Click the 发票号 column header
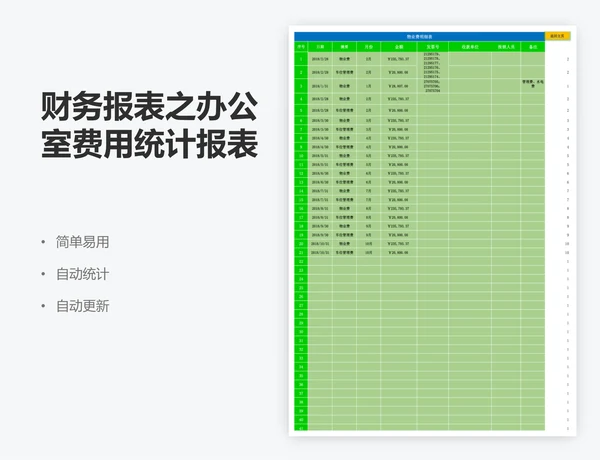This screenshot has height=460, width=600. tap(433, 47)
